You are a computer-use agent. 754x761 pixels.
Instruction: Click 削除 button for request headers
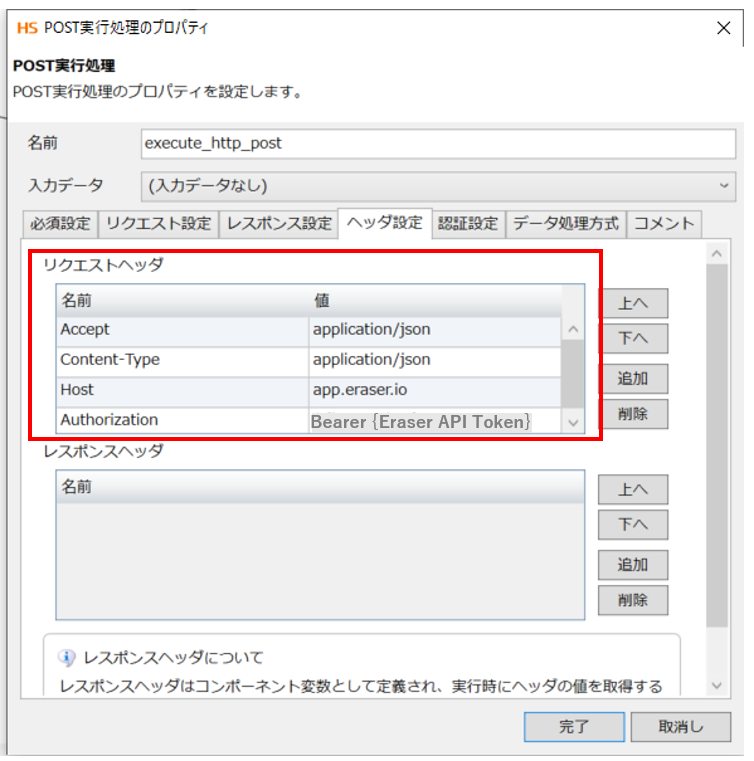633,414
